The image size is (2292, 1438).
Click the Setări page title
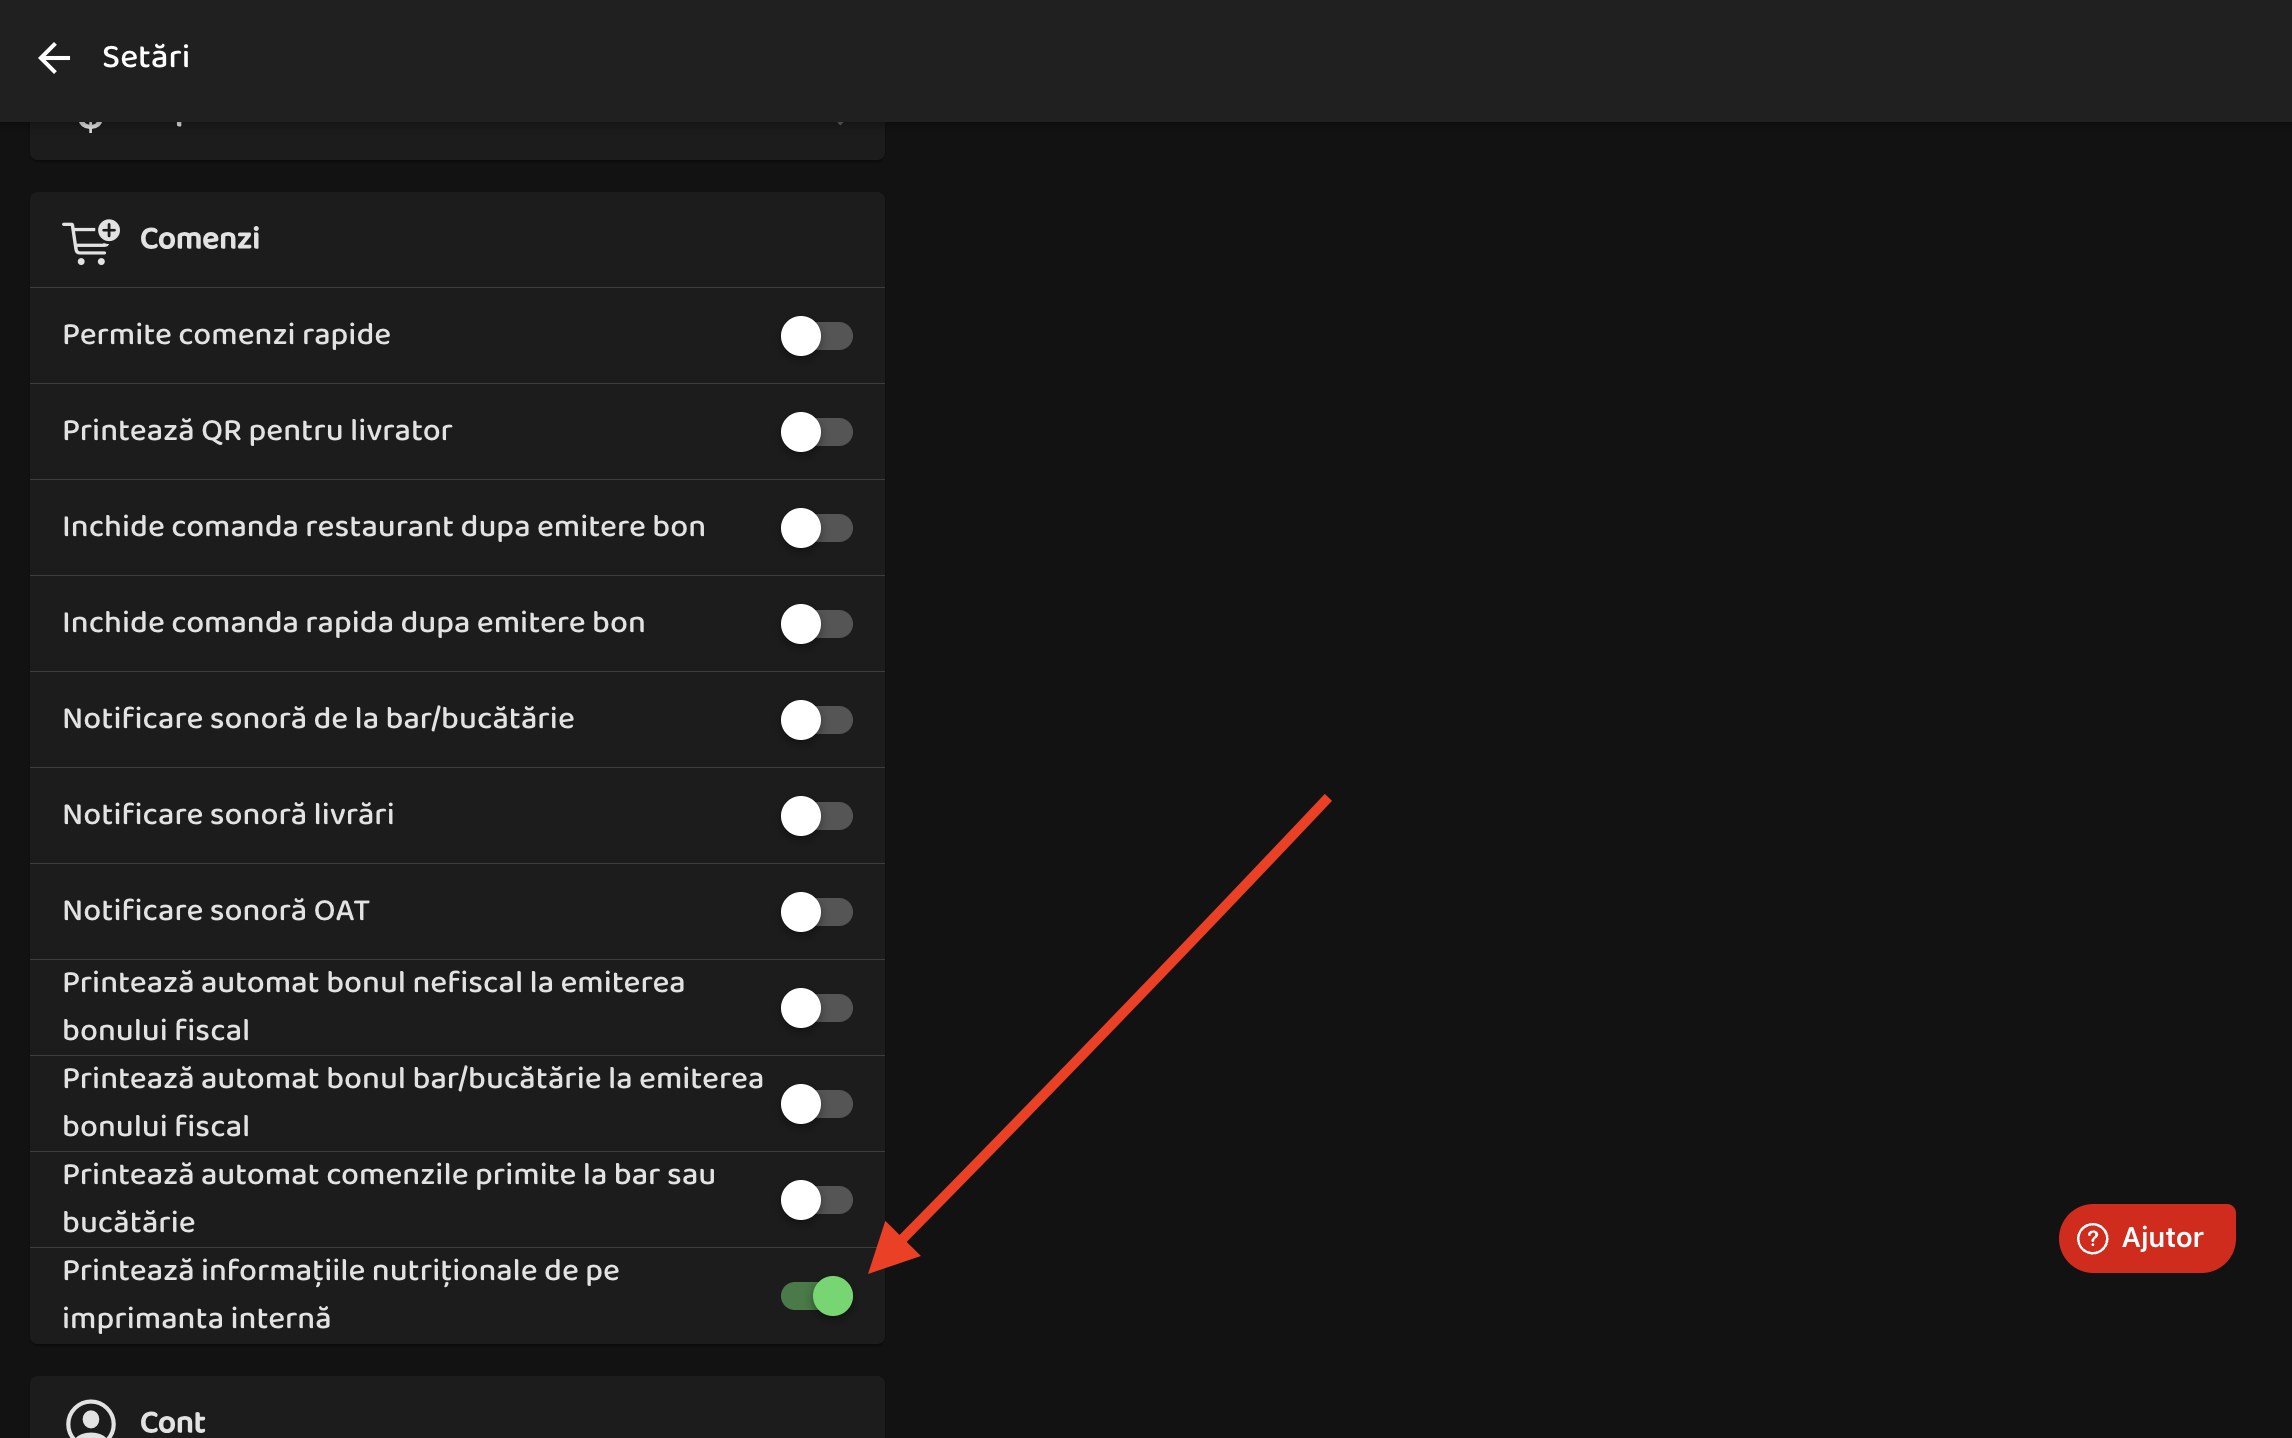[x=146, y=58]
